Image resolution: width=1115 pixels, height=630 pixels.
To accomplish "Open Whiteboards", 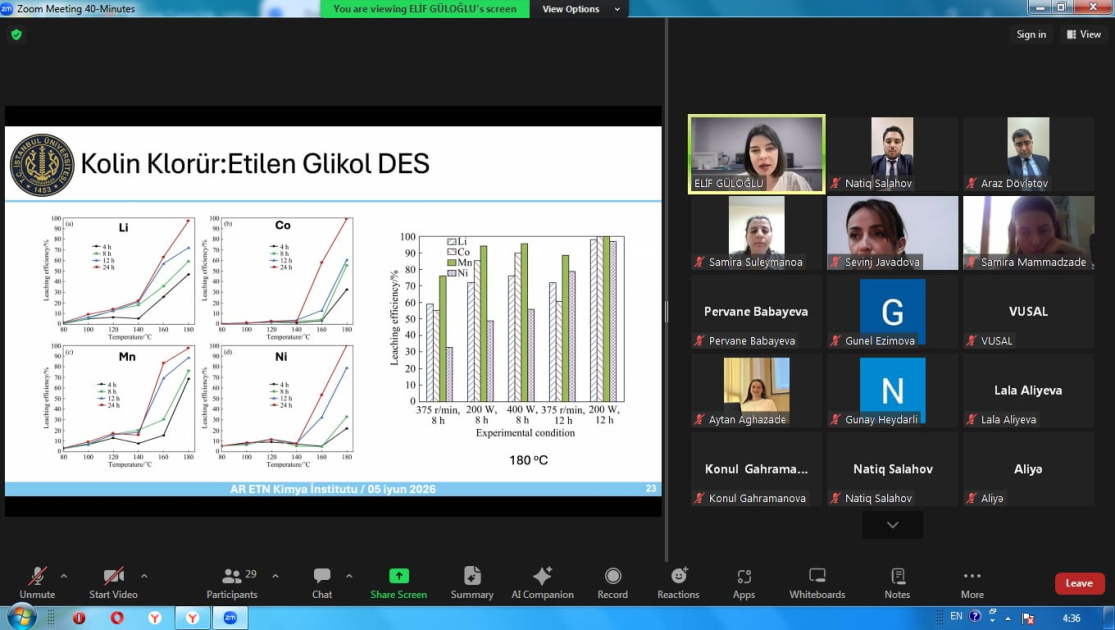I will [817, 583].
